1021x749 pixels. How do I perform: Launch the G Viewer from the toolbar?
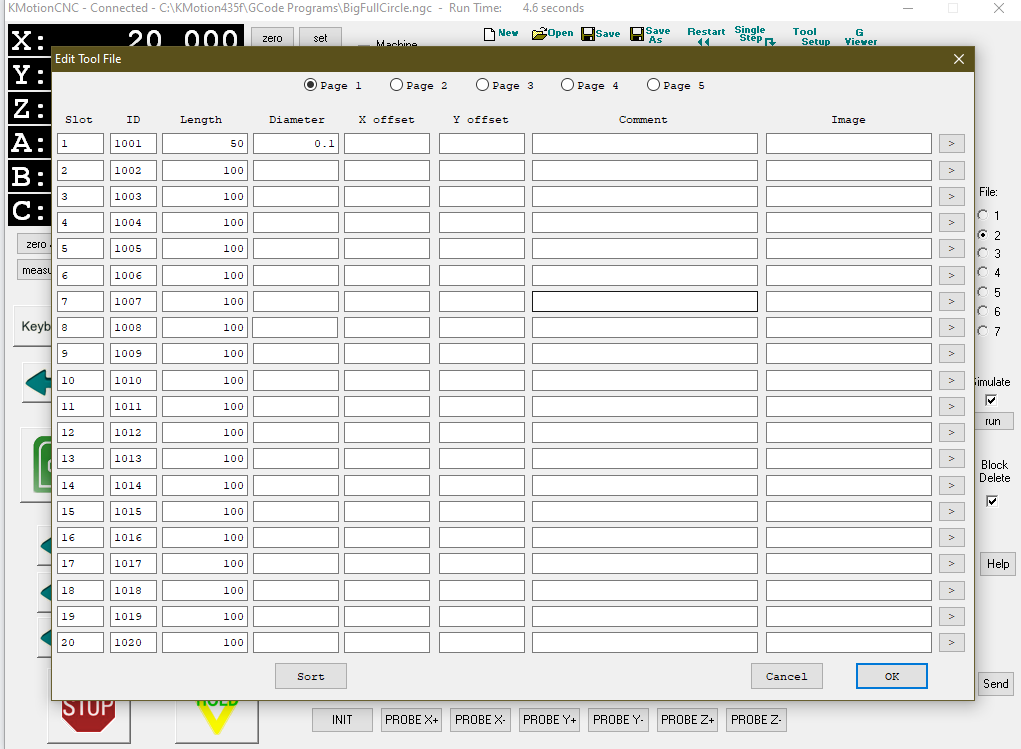tap(860, 36)
